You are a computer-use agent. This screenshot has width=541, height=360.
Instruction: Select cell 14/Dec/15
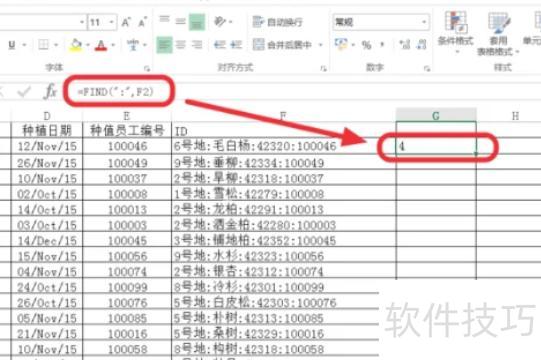tap(47, 240)
